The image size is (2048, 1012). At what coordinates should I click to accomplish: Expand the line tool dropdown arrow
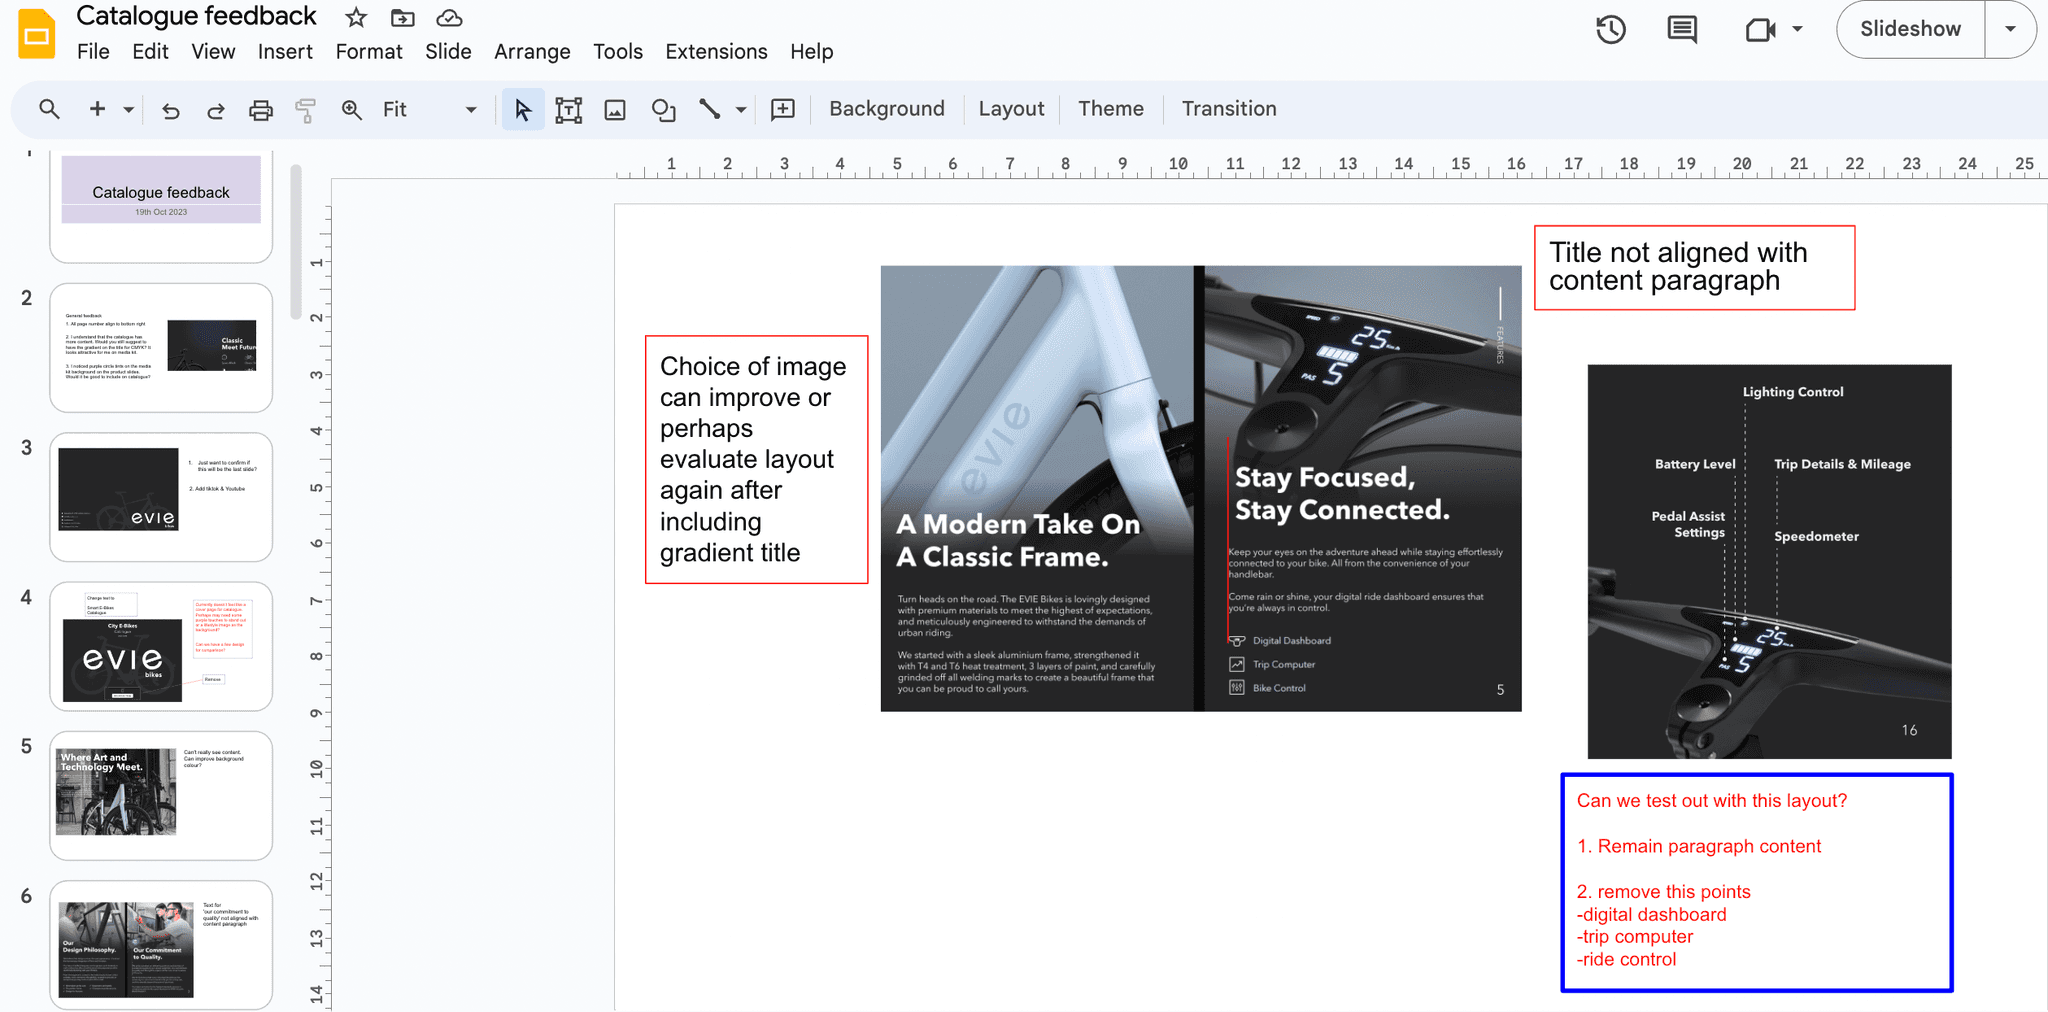tap(741, 110)
